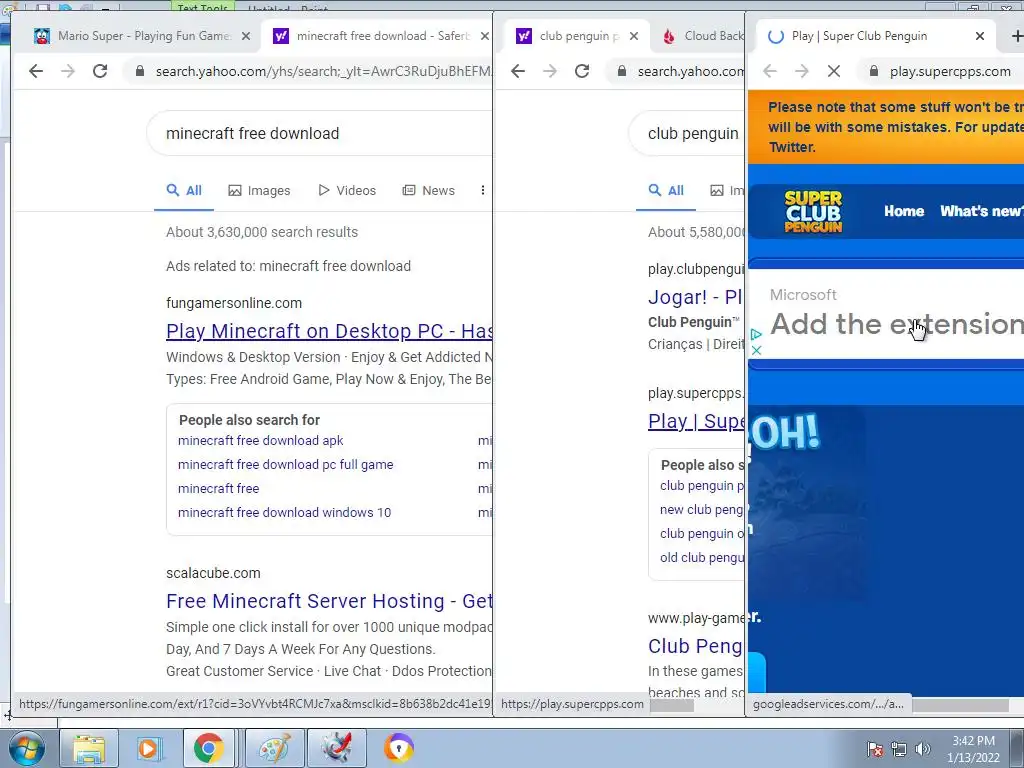Screen dimensions: 1024x768
Task: Click lock icon beside search.yahoo.com/yhs address
Action: (139, 71)
